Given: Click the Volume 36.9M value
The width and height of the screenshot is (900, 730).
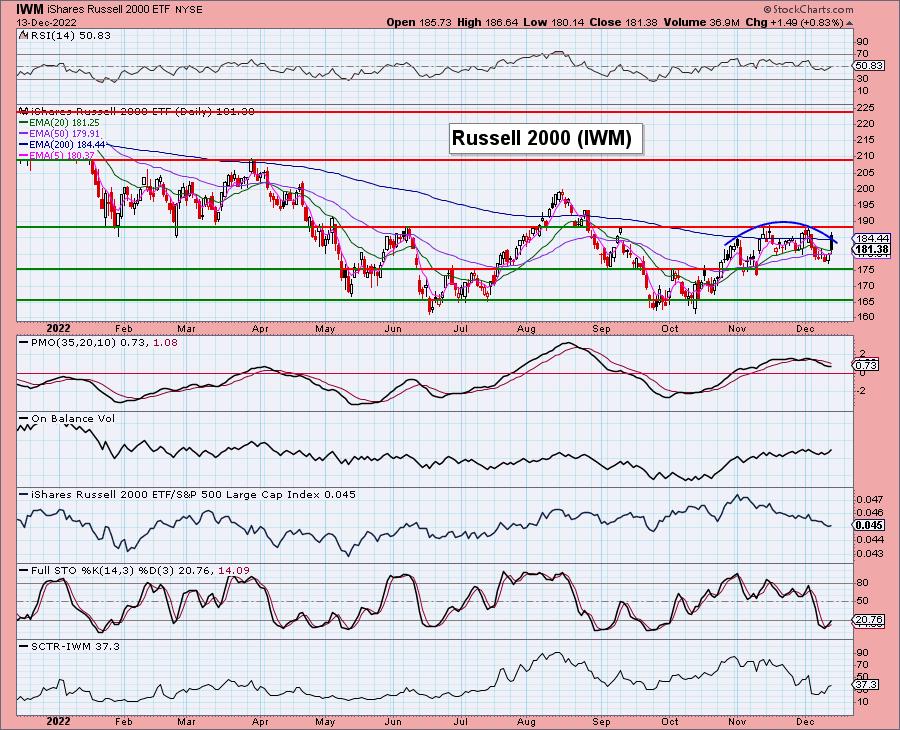Looking at the screenshot, I should click(x=701, y=22).
